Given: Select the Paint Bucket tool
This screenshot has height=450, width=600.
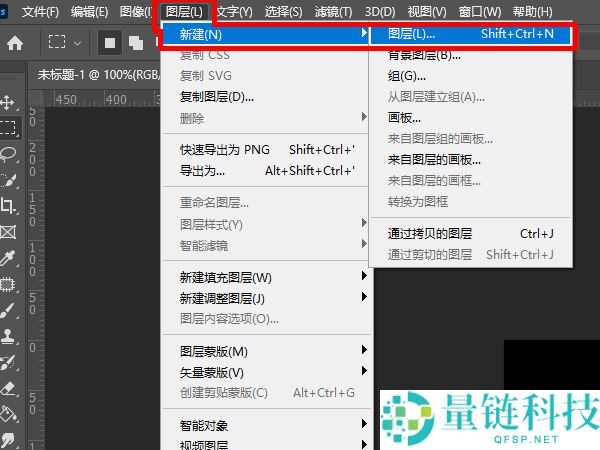Looking at the screenshot, I should [x=8, y=414].
